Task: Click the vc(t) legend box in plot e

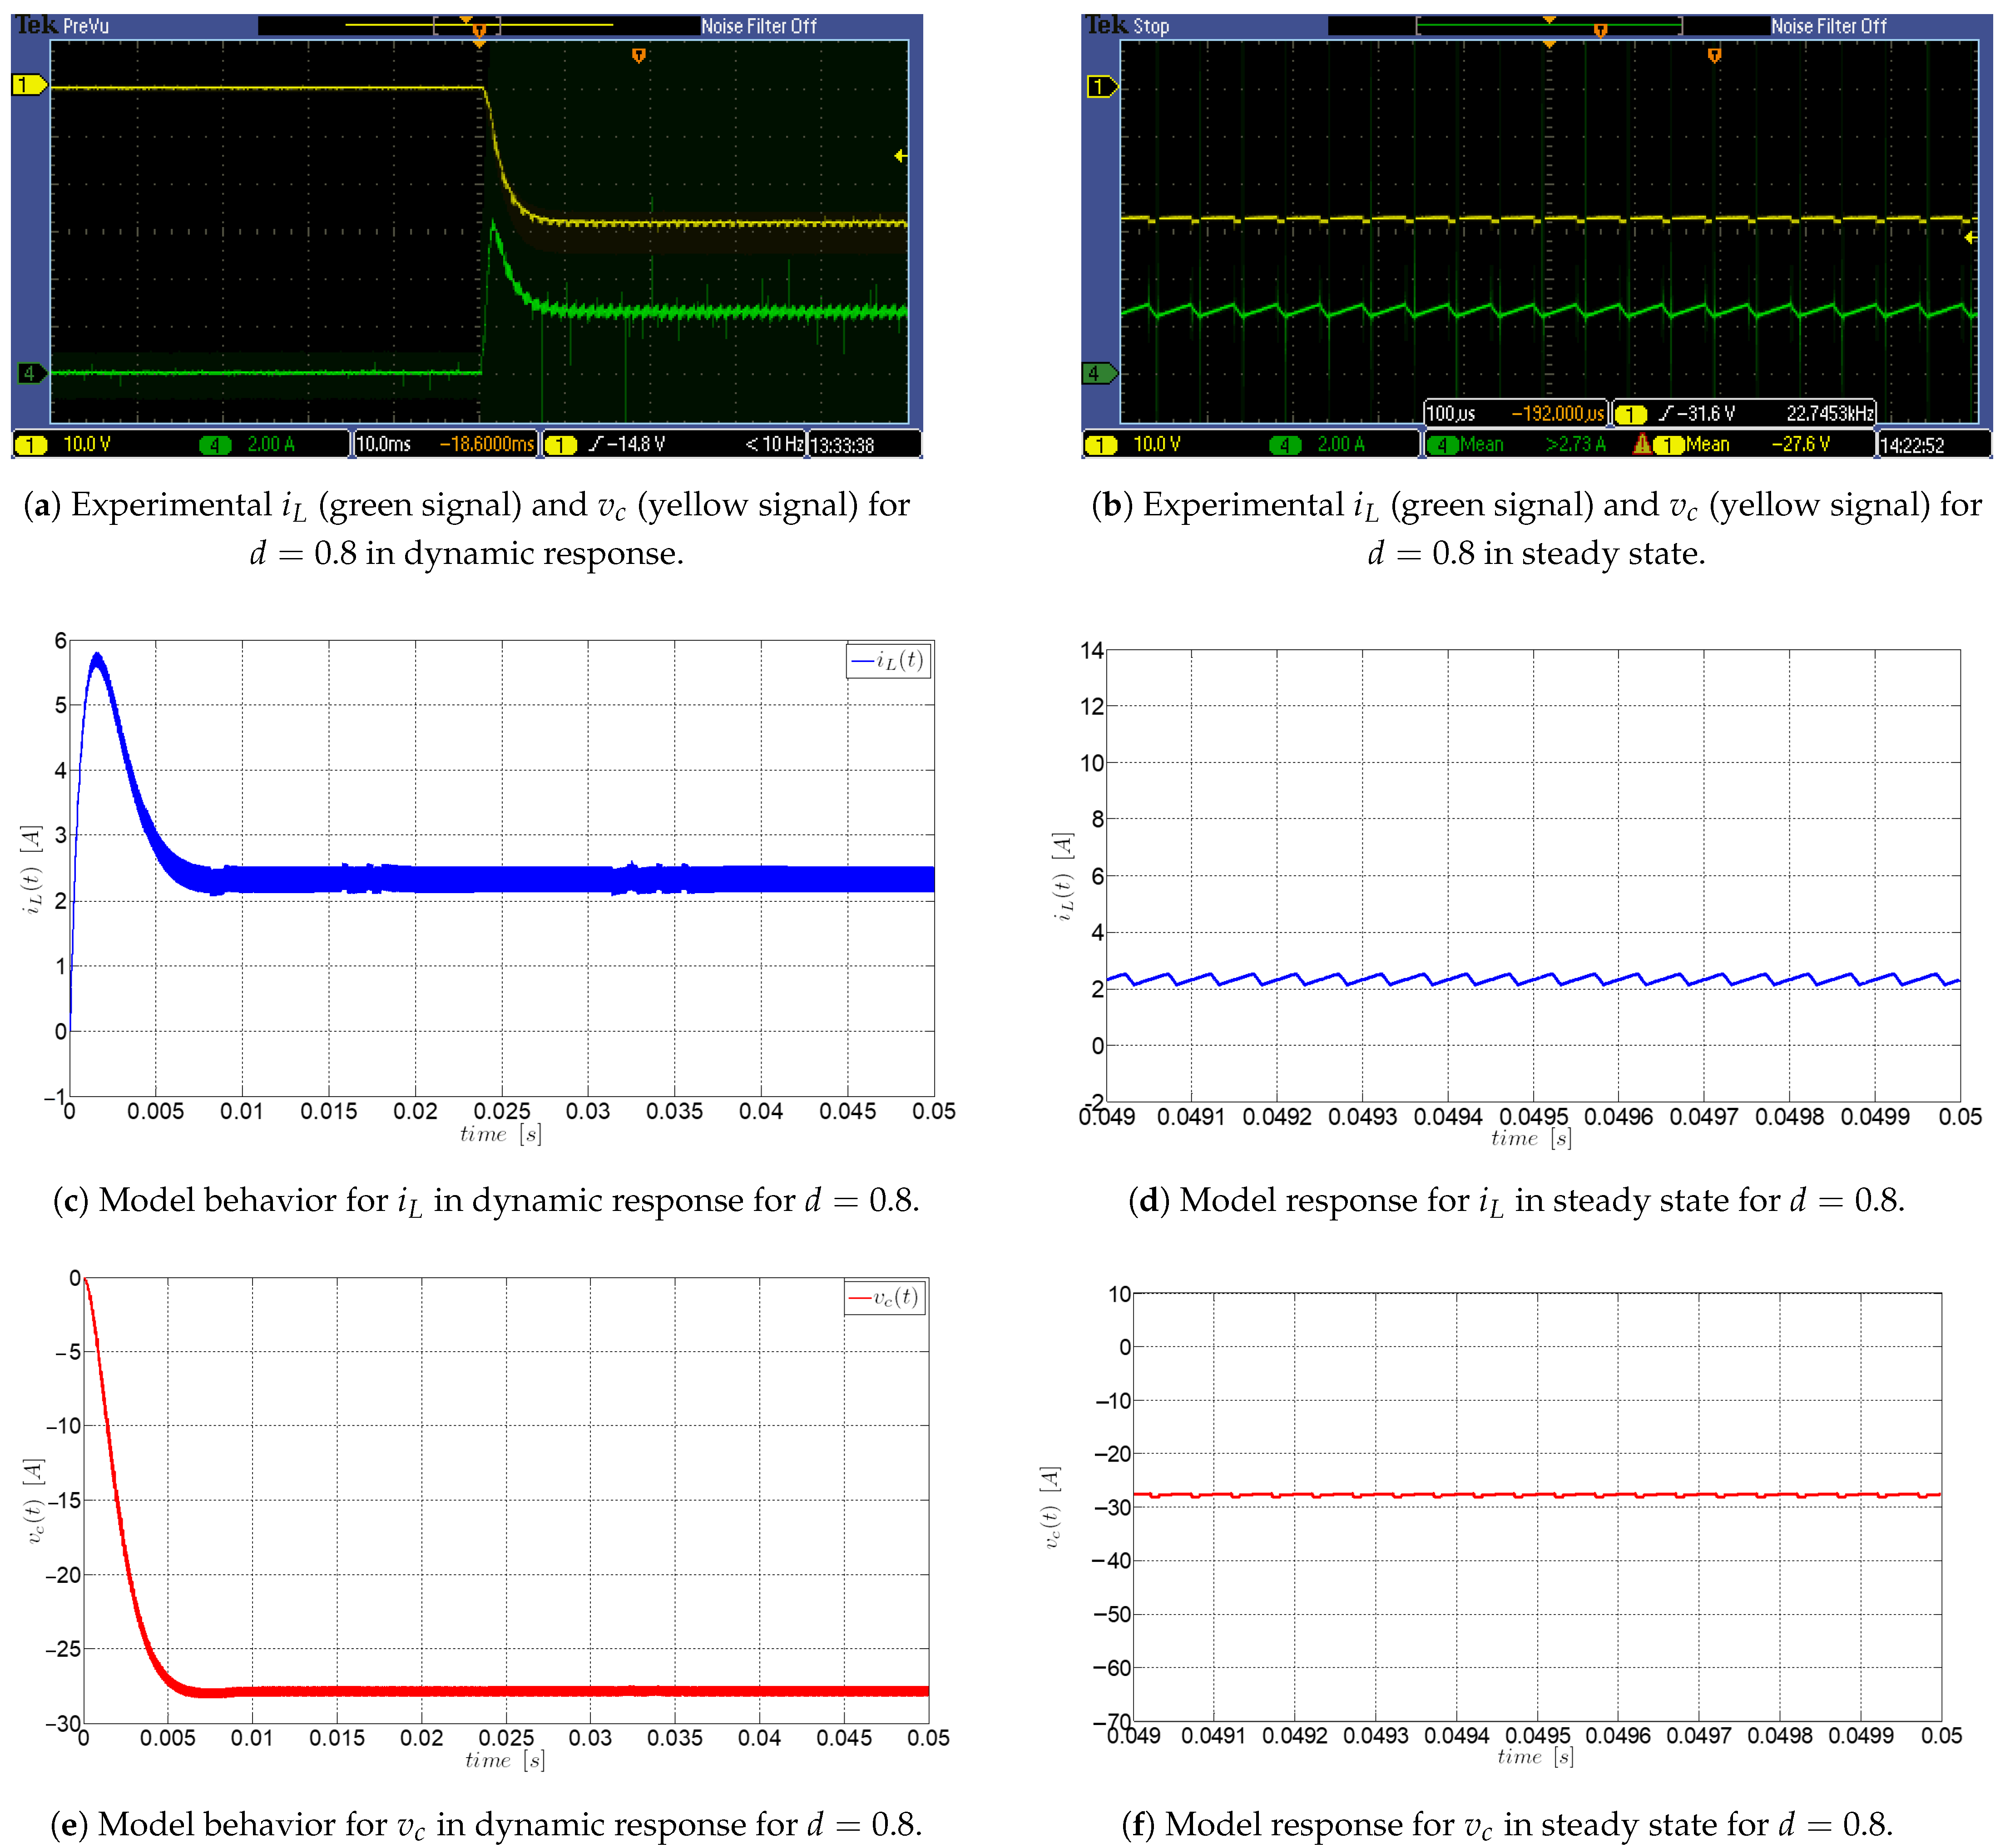Action: pyautogui.click(x=884, y=1298)
